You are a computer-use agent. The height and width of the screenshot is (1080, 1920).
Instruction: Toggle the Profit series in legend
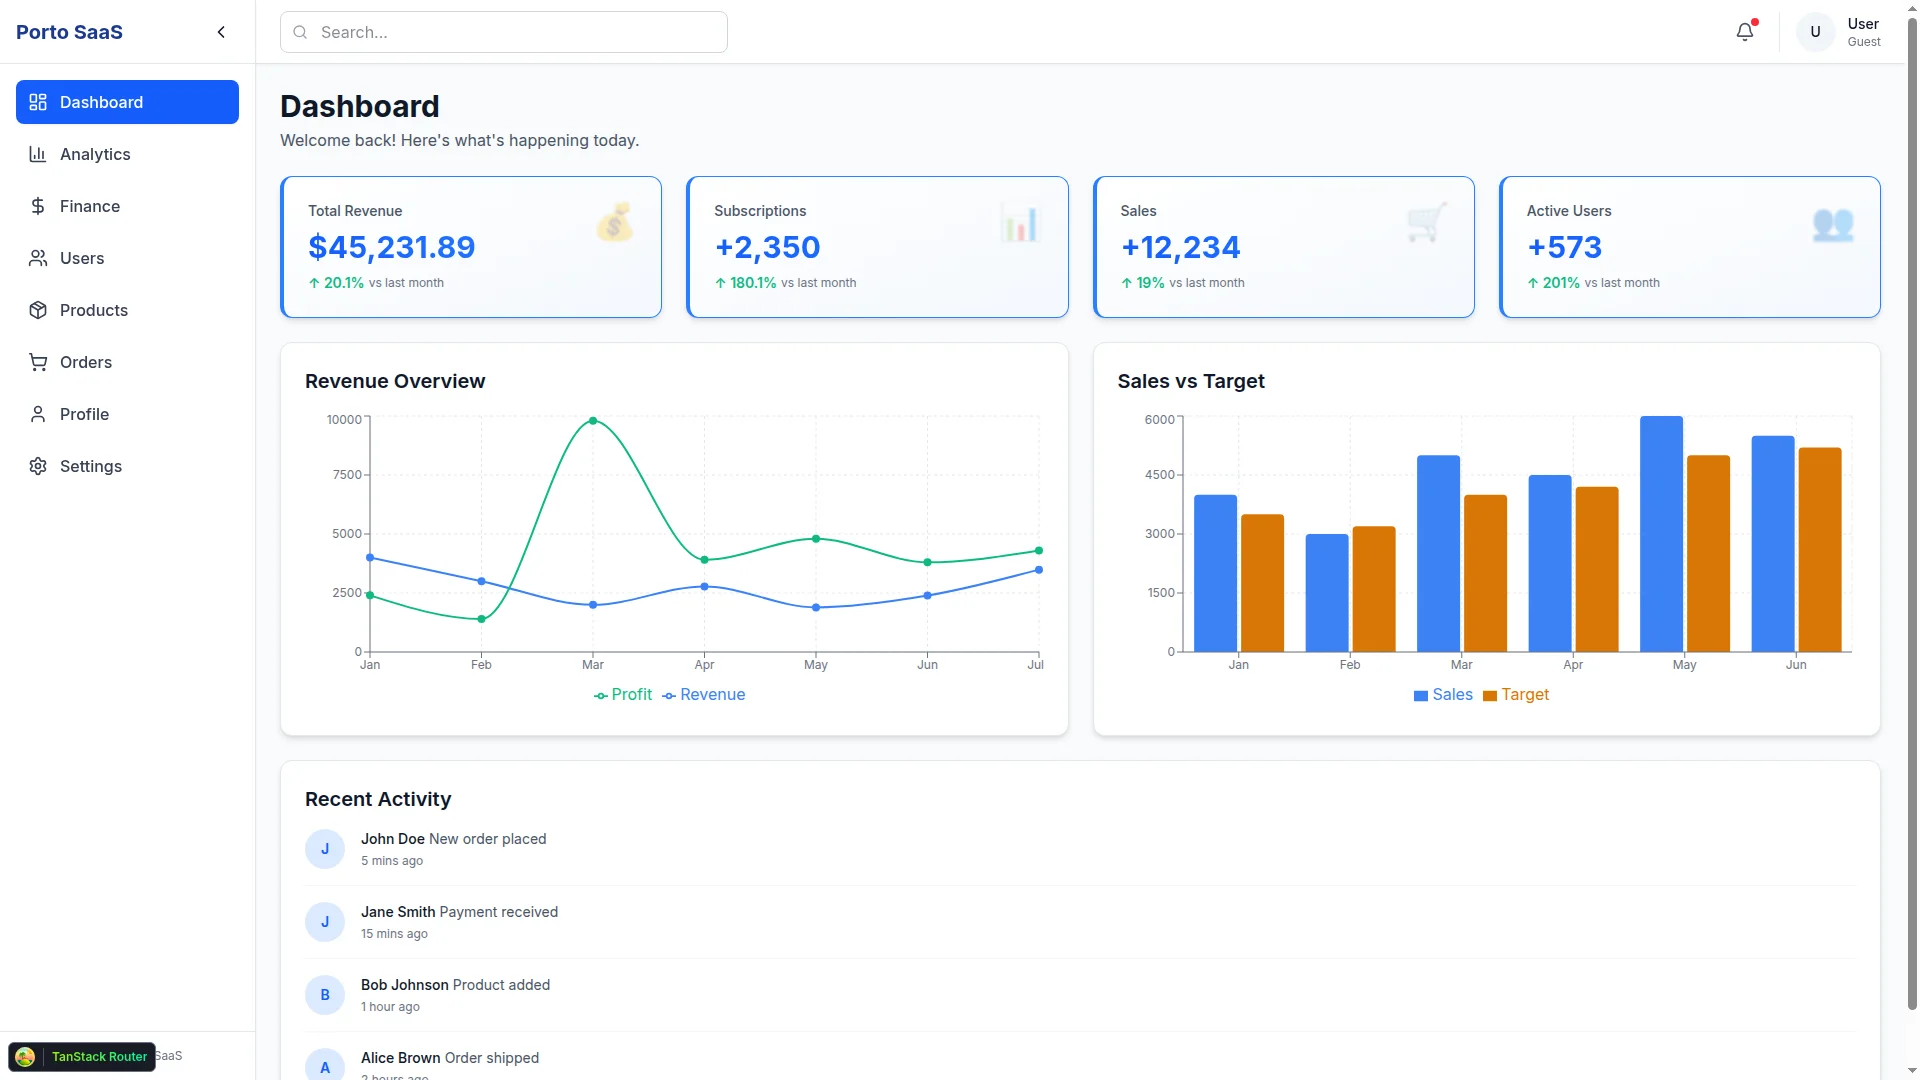[622, 695]
